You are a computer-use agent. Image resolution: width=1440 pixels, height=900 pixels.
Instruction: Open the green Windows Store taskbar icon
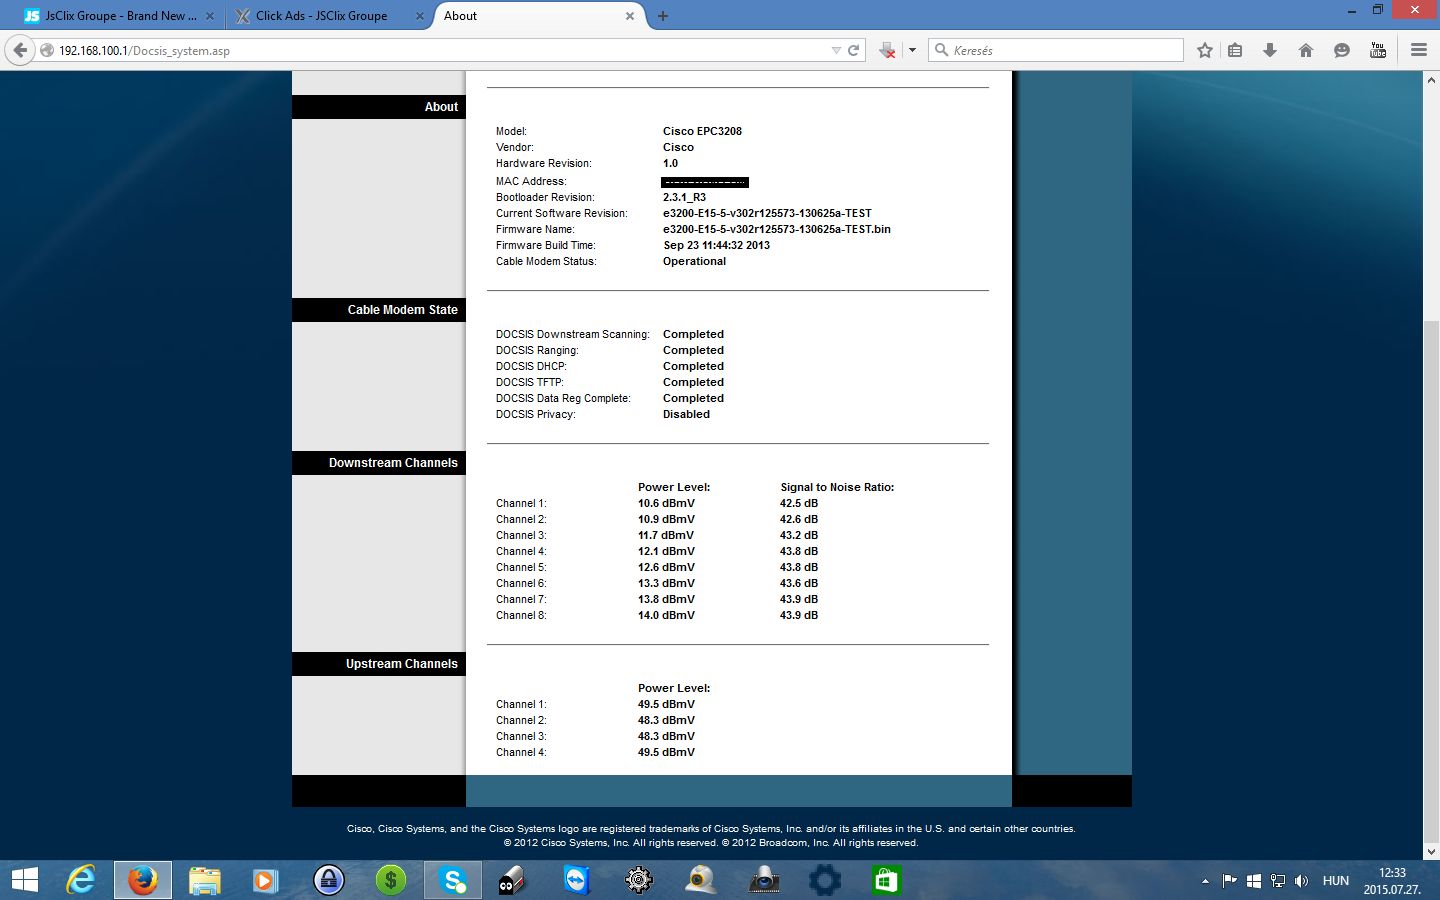[886, 880]
